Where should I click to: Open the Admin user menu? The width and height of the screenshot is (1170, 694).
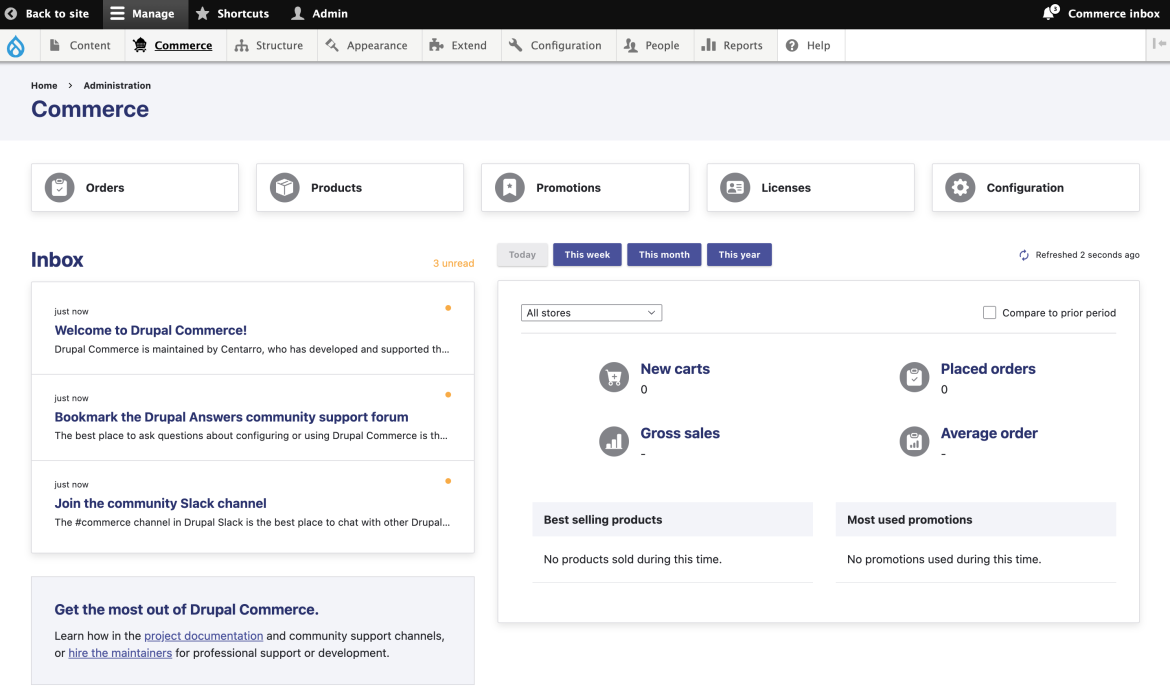[319, 14]
